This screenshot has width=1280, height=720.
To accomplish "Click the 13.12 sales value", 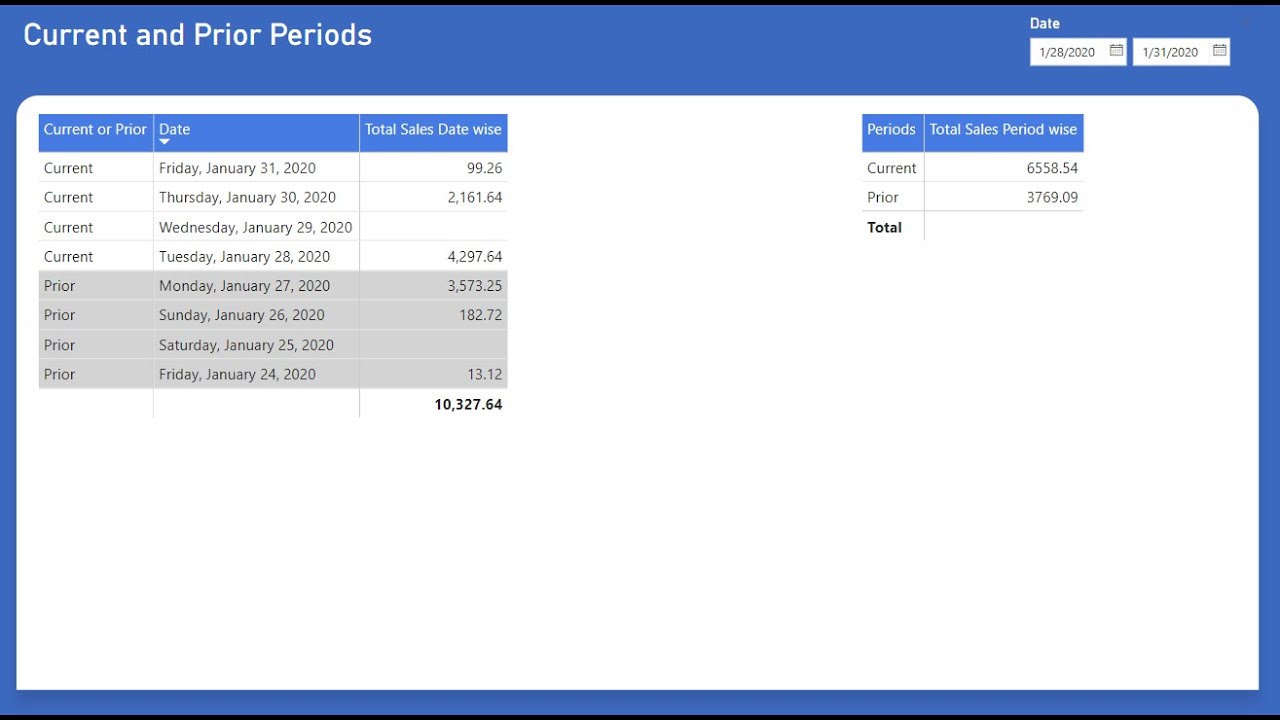I will pos(484,374).
